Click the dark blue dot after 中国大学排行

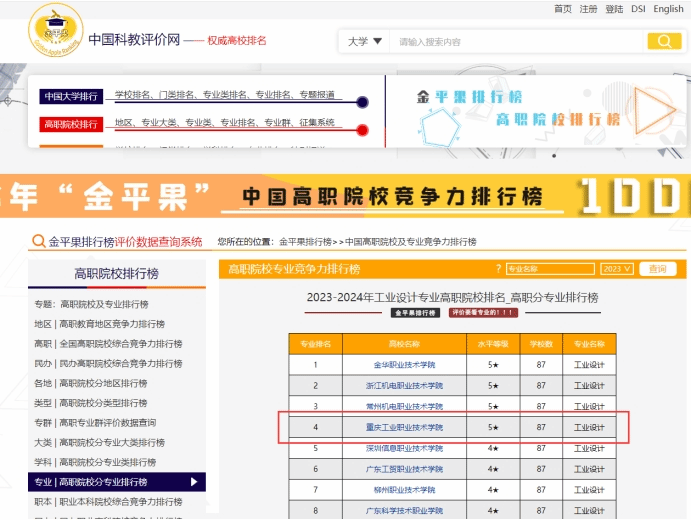pyautogui.click(x=362, y=102)
